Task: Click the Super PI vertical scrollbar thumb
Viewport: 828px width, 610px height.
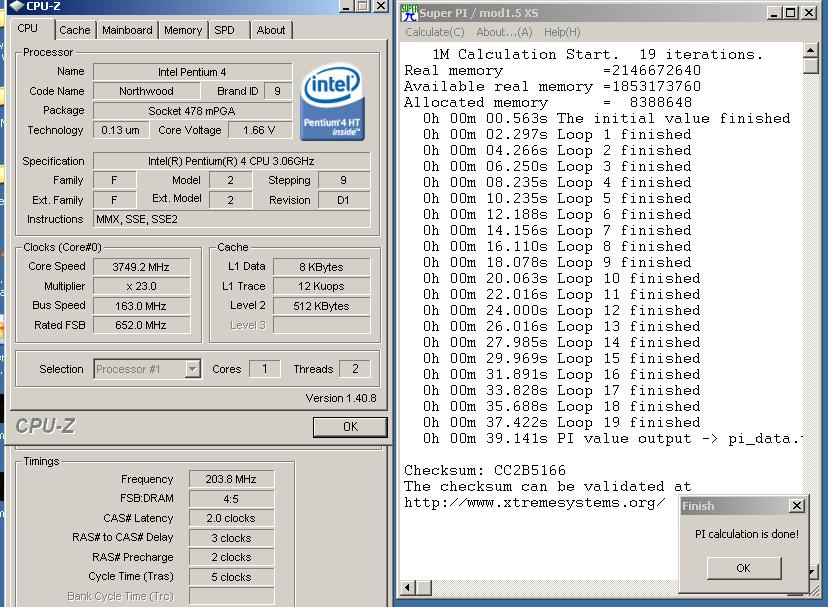Action: tap(811, 66)
